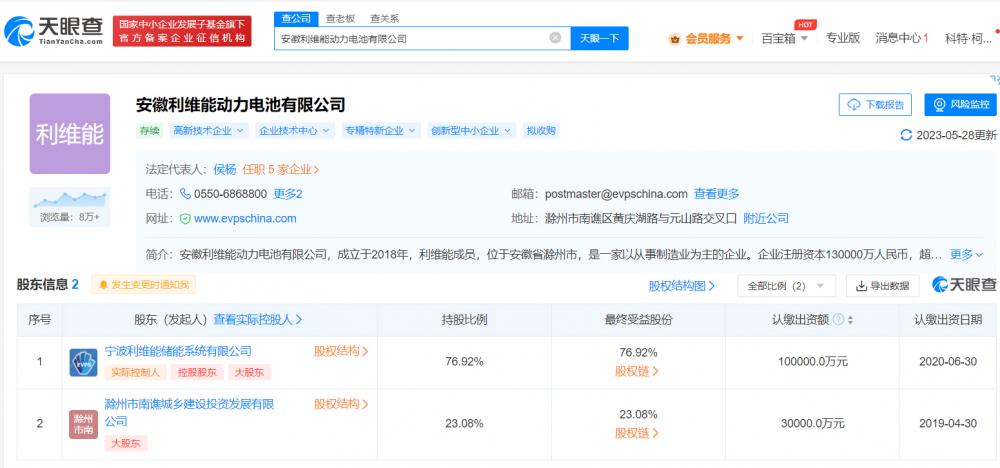This screenshot has height=468, width=1000.
Task: Click 附近公司 nearby companies link
Action: pos(766,219)
